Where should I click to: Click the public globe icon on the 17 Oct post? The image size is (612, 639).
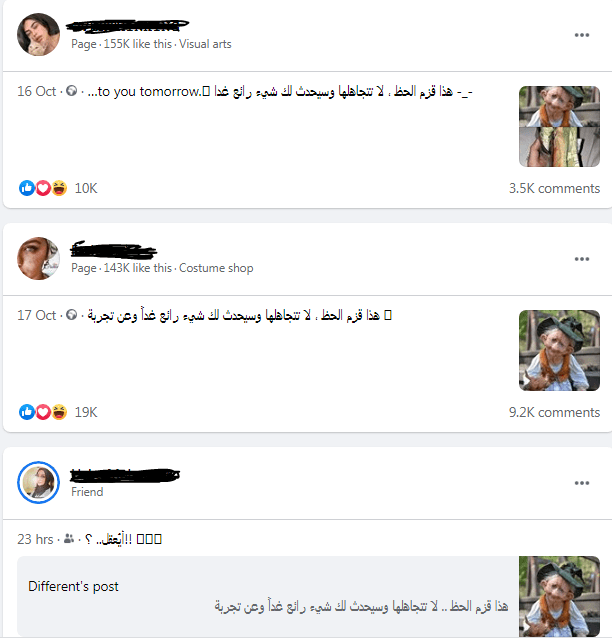71,315
